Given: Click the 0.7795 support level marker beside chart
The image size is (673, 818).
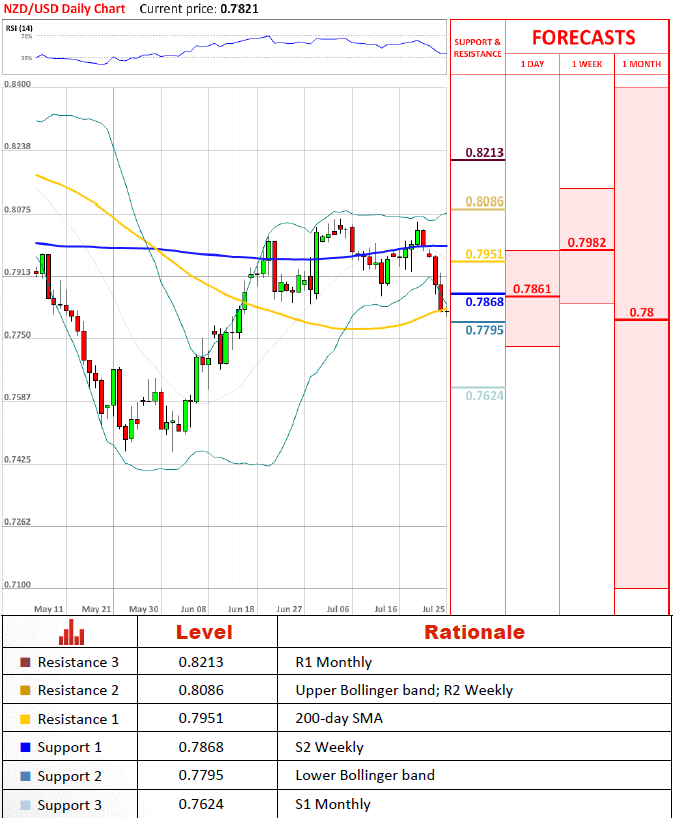Looking at the screenshot, I should point(485,330).
